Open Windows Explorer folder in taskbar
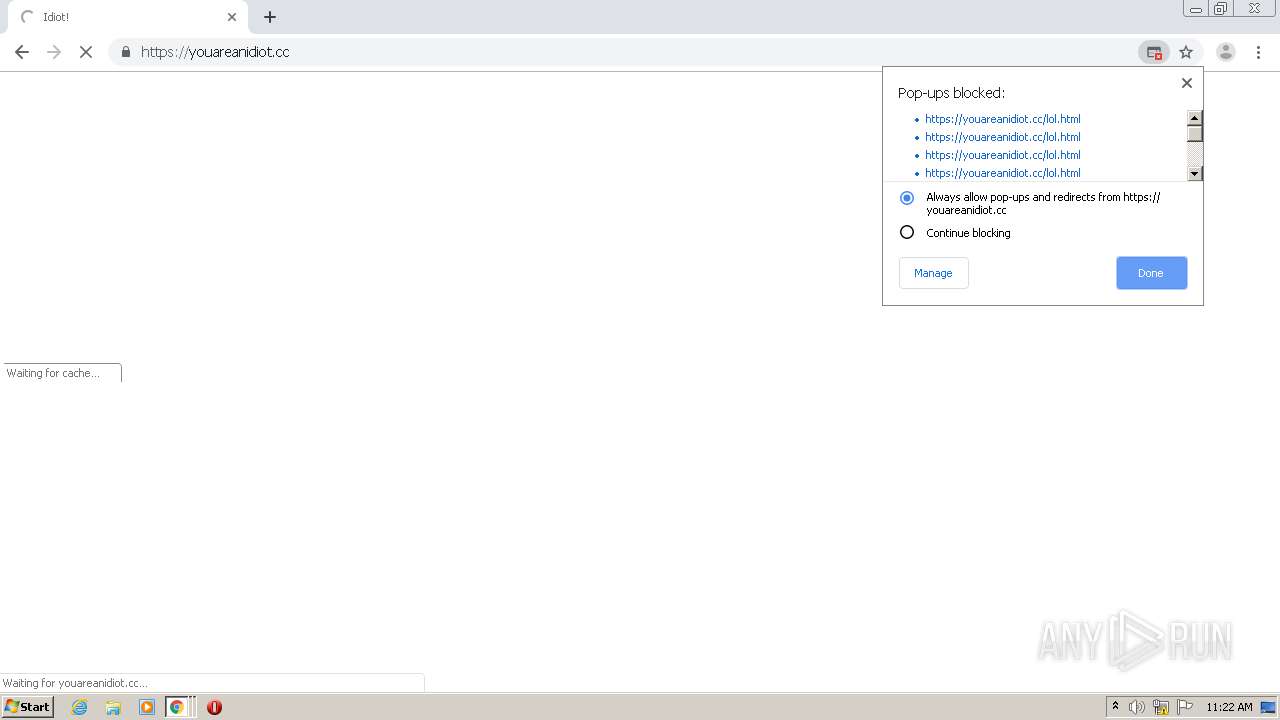 (x=113, y=707)
